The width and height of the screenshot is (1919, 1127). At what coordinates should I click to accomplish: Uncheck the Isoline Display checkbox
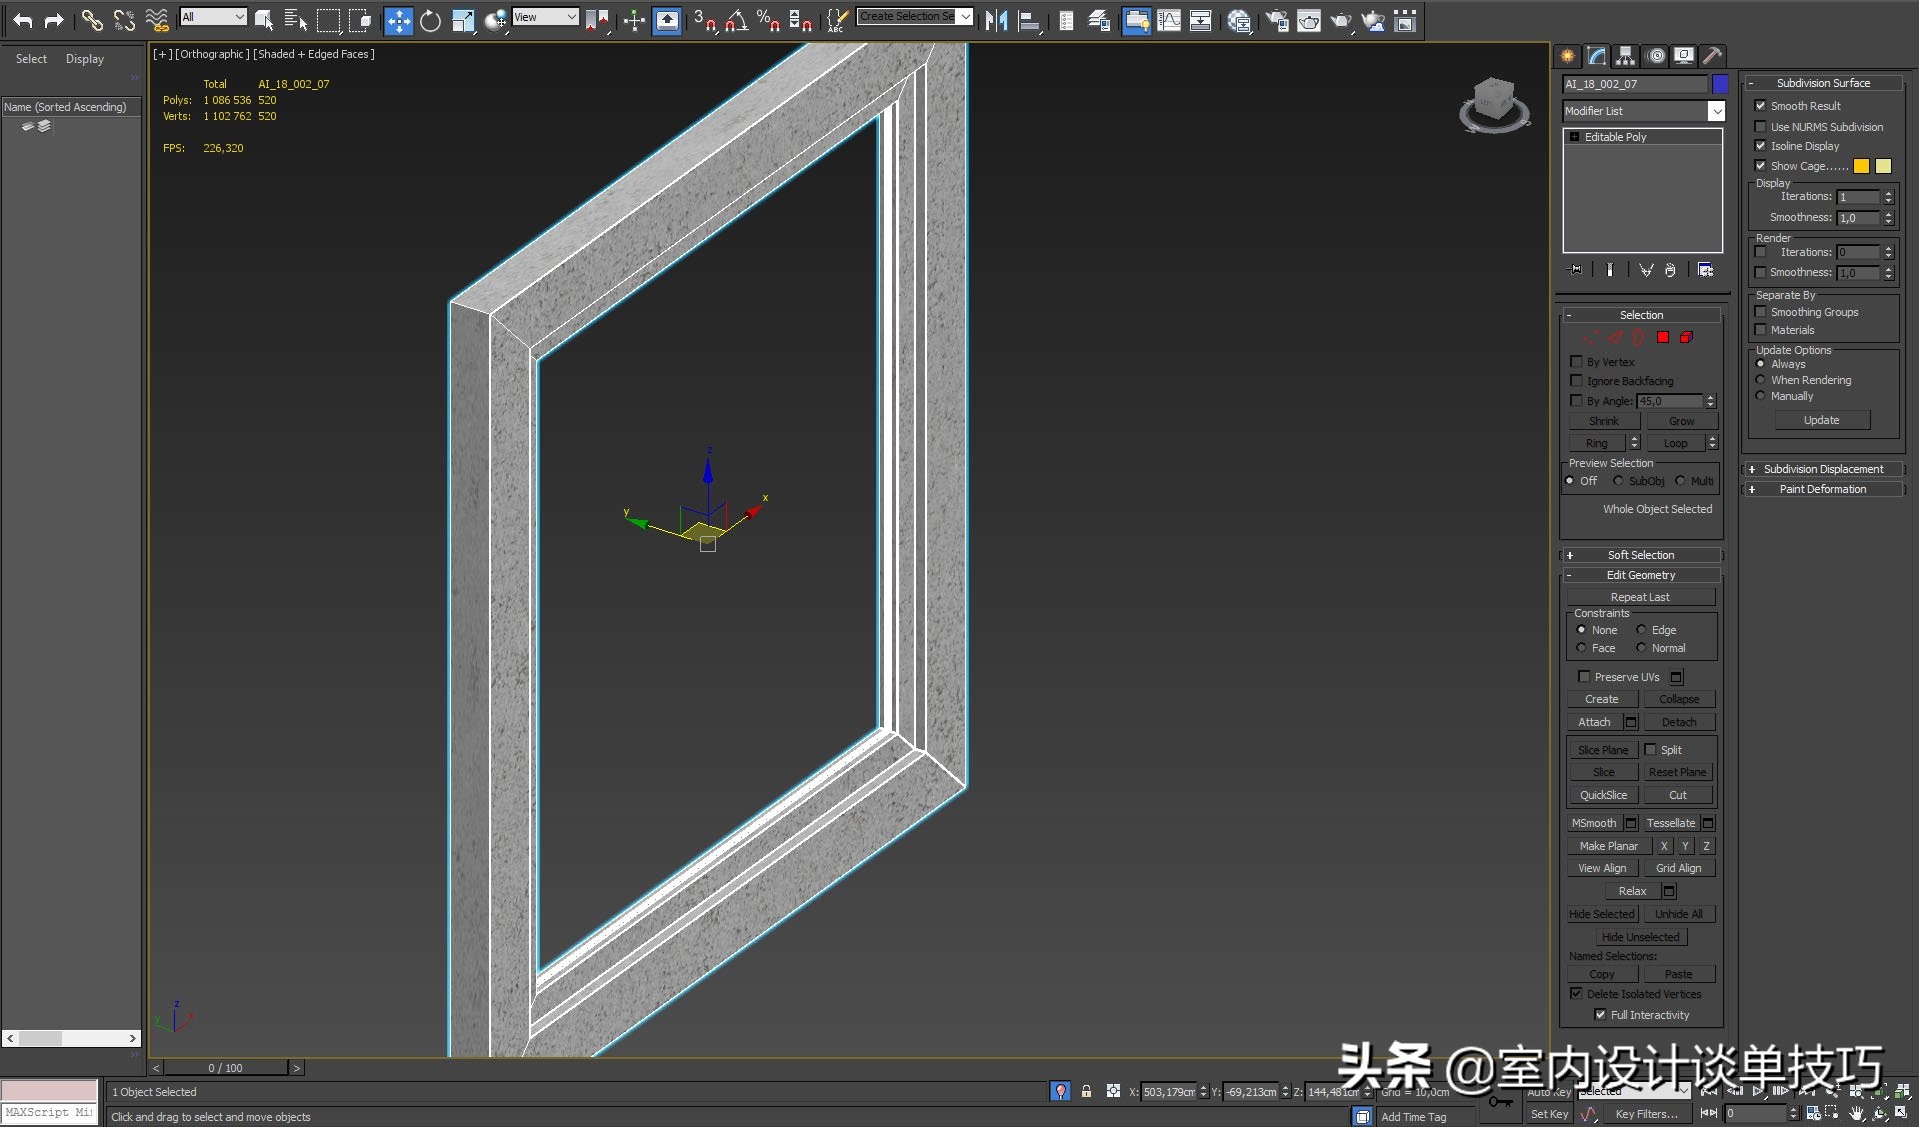coord(1761,146)
